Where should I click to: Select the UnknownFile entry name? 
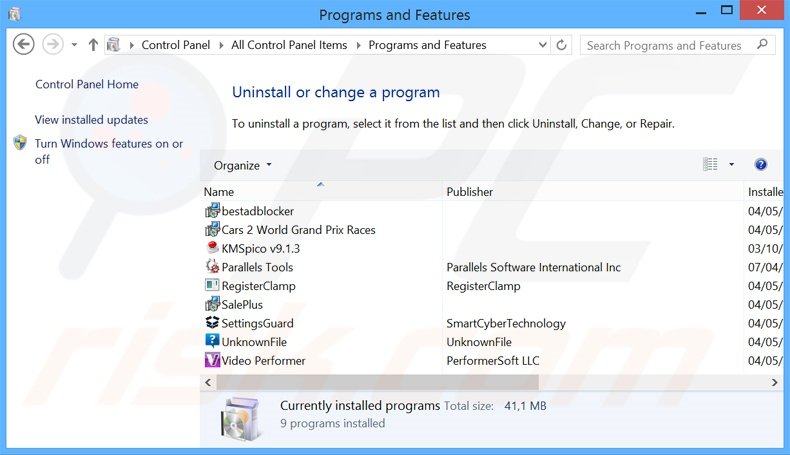(254, 342)
